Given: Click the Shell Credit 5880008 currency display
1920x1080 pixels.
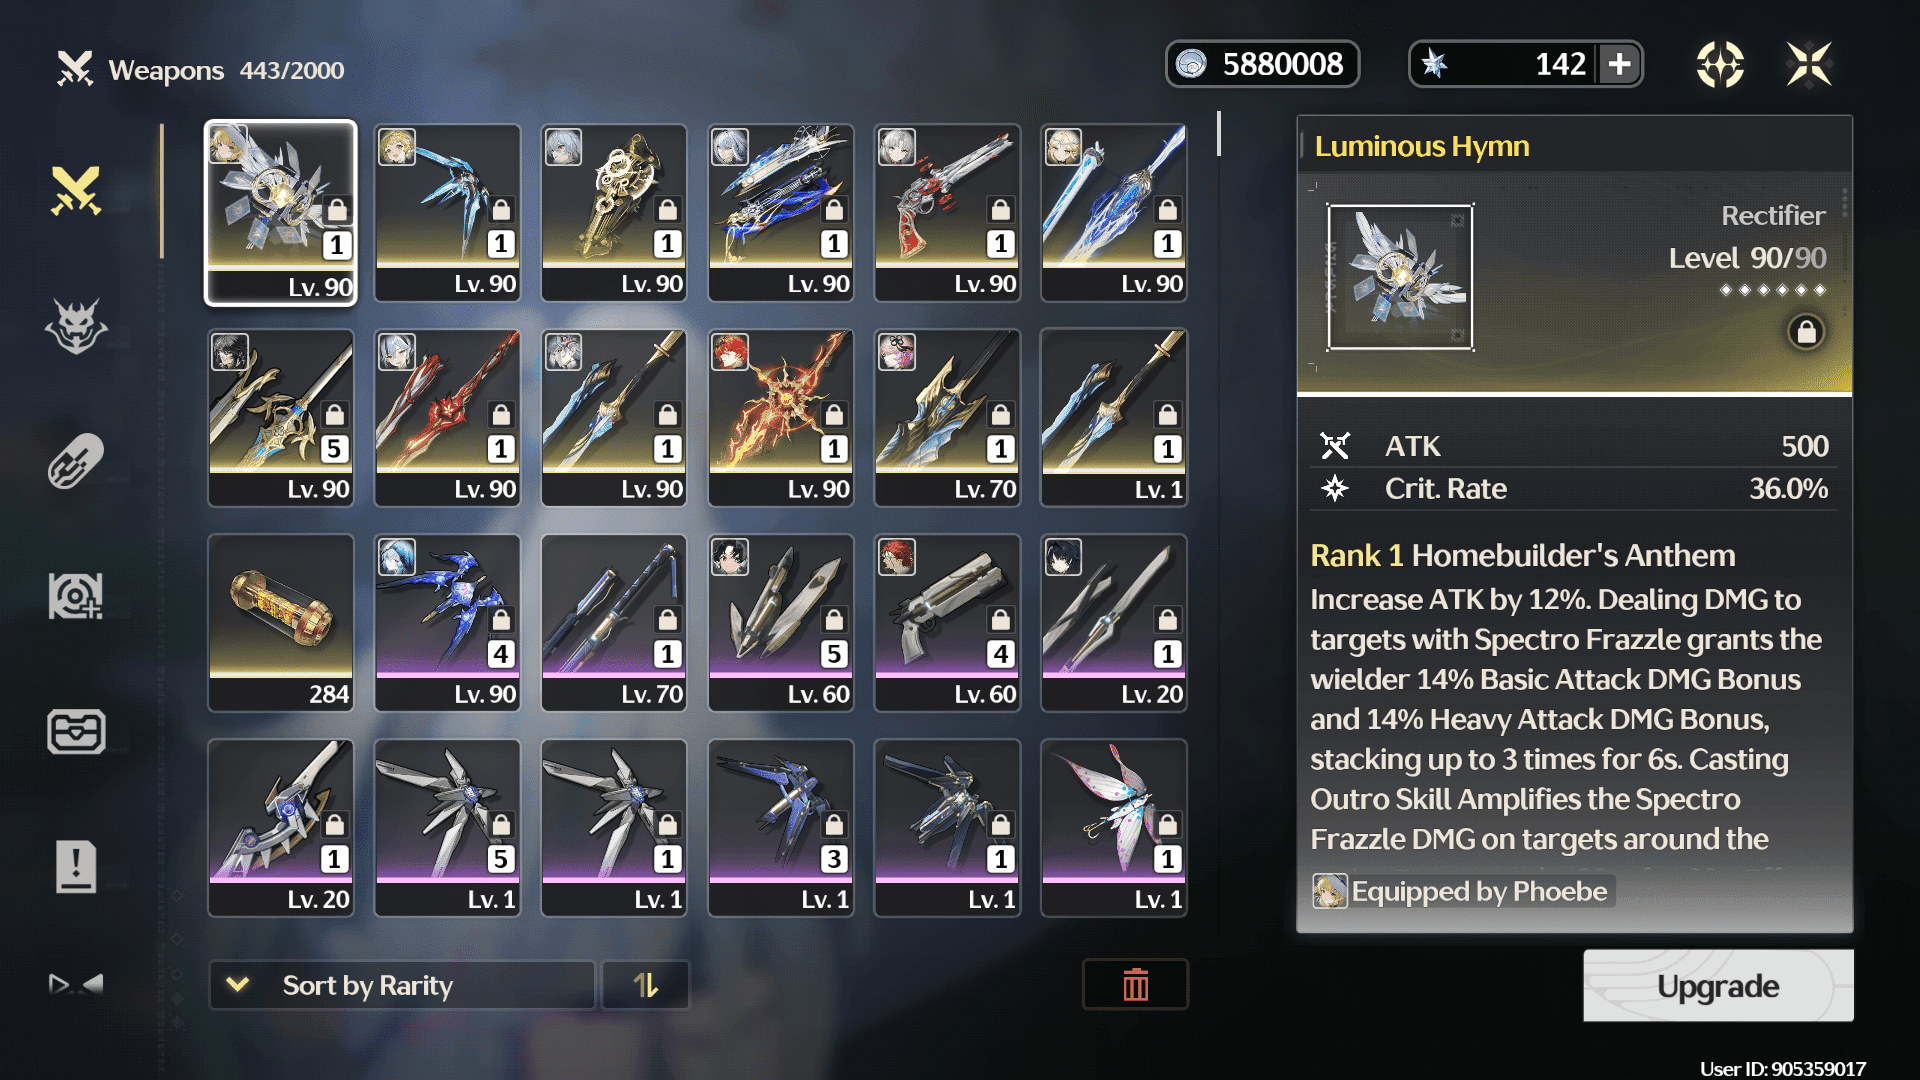Looking at the screenshot, I should click(x=1262, y=64).
